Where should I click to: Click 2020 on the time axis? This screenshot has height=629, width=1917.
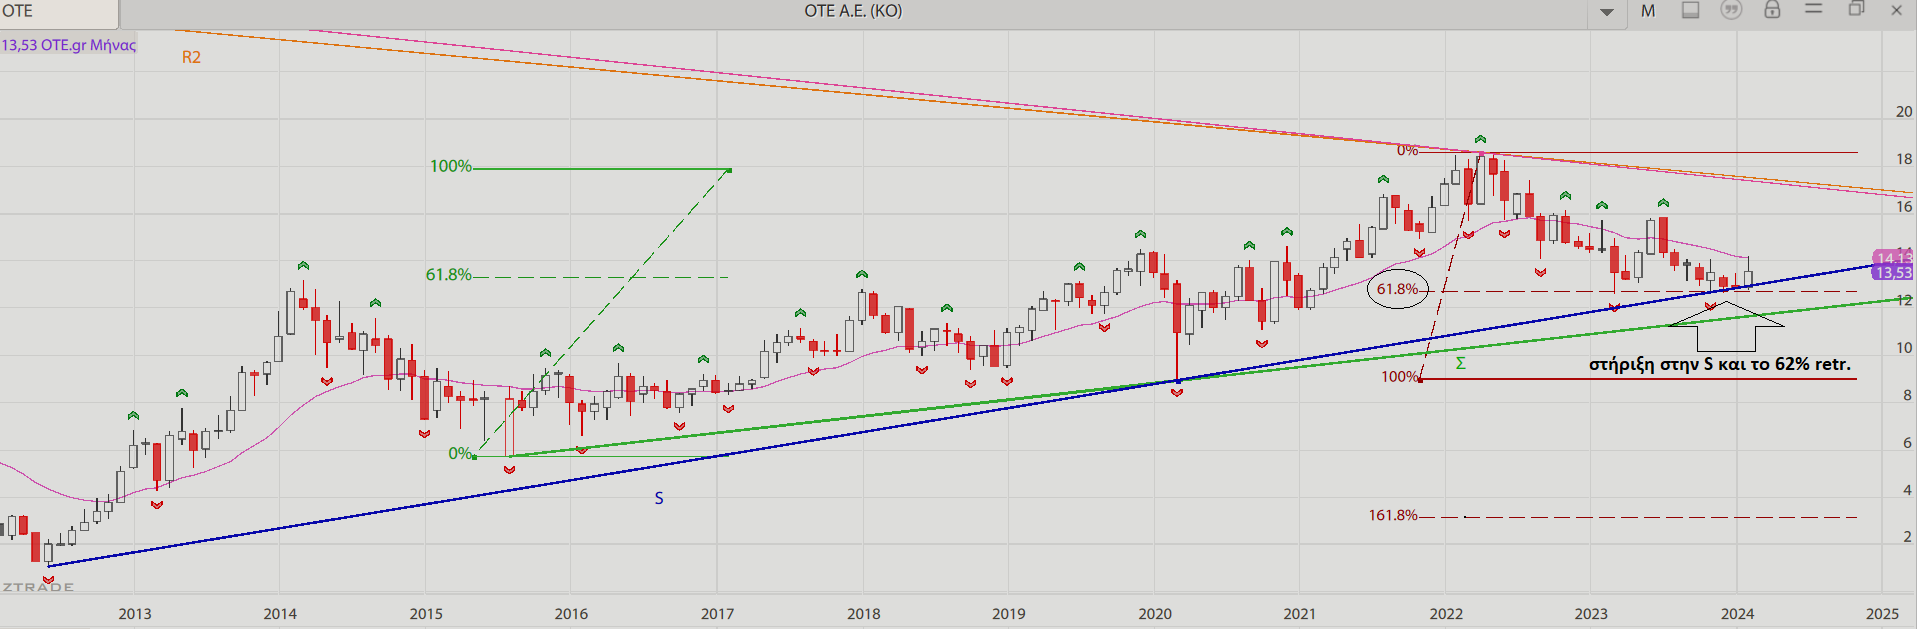pos(1155,613)
